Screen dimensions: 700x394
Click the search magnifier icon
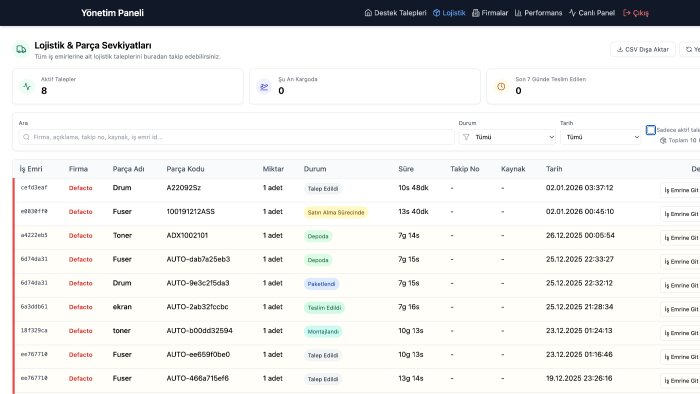(x=26, y=137)
